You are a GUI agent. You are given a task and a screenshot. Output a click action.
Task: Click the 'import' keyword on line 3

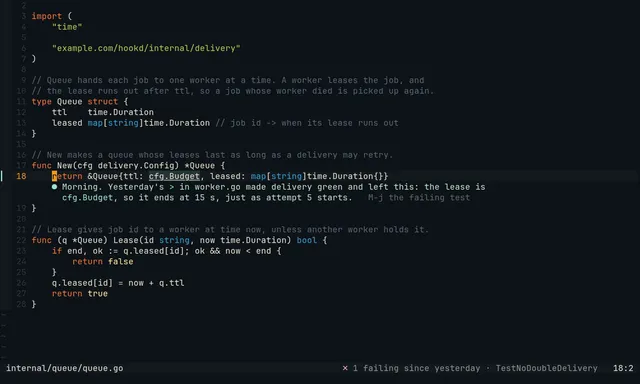tap(47, 16)
